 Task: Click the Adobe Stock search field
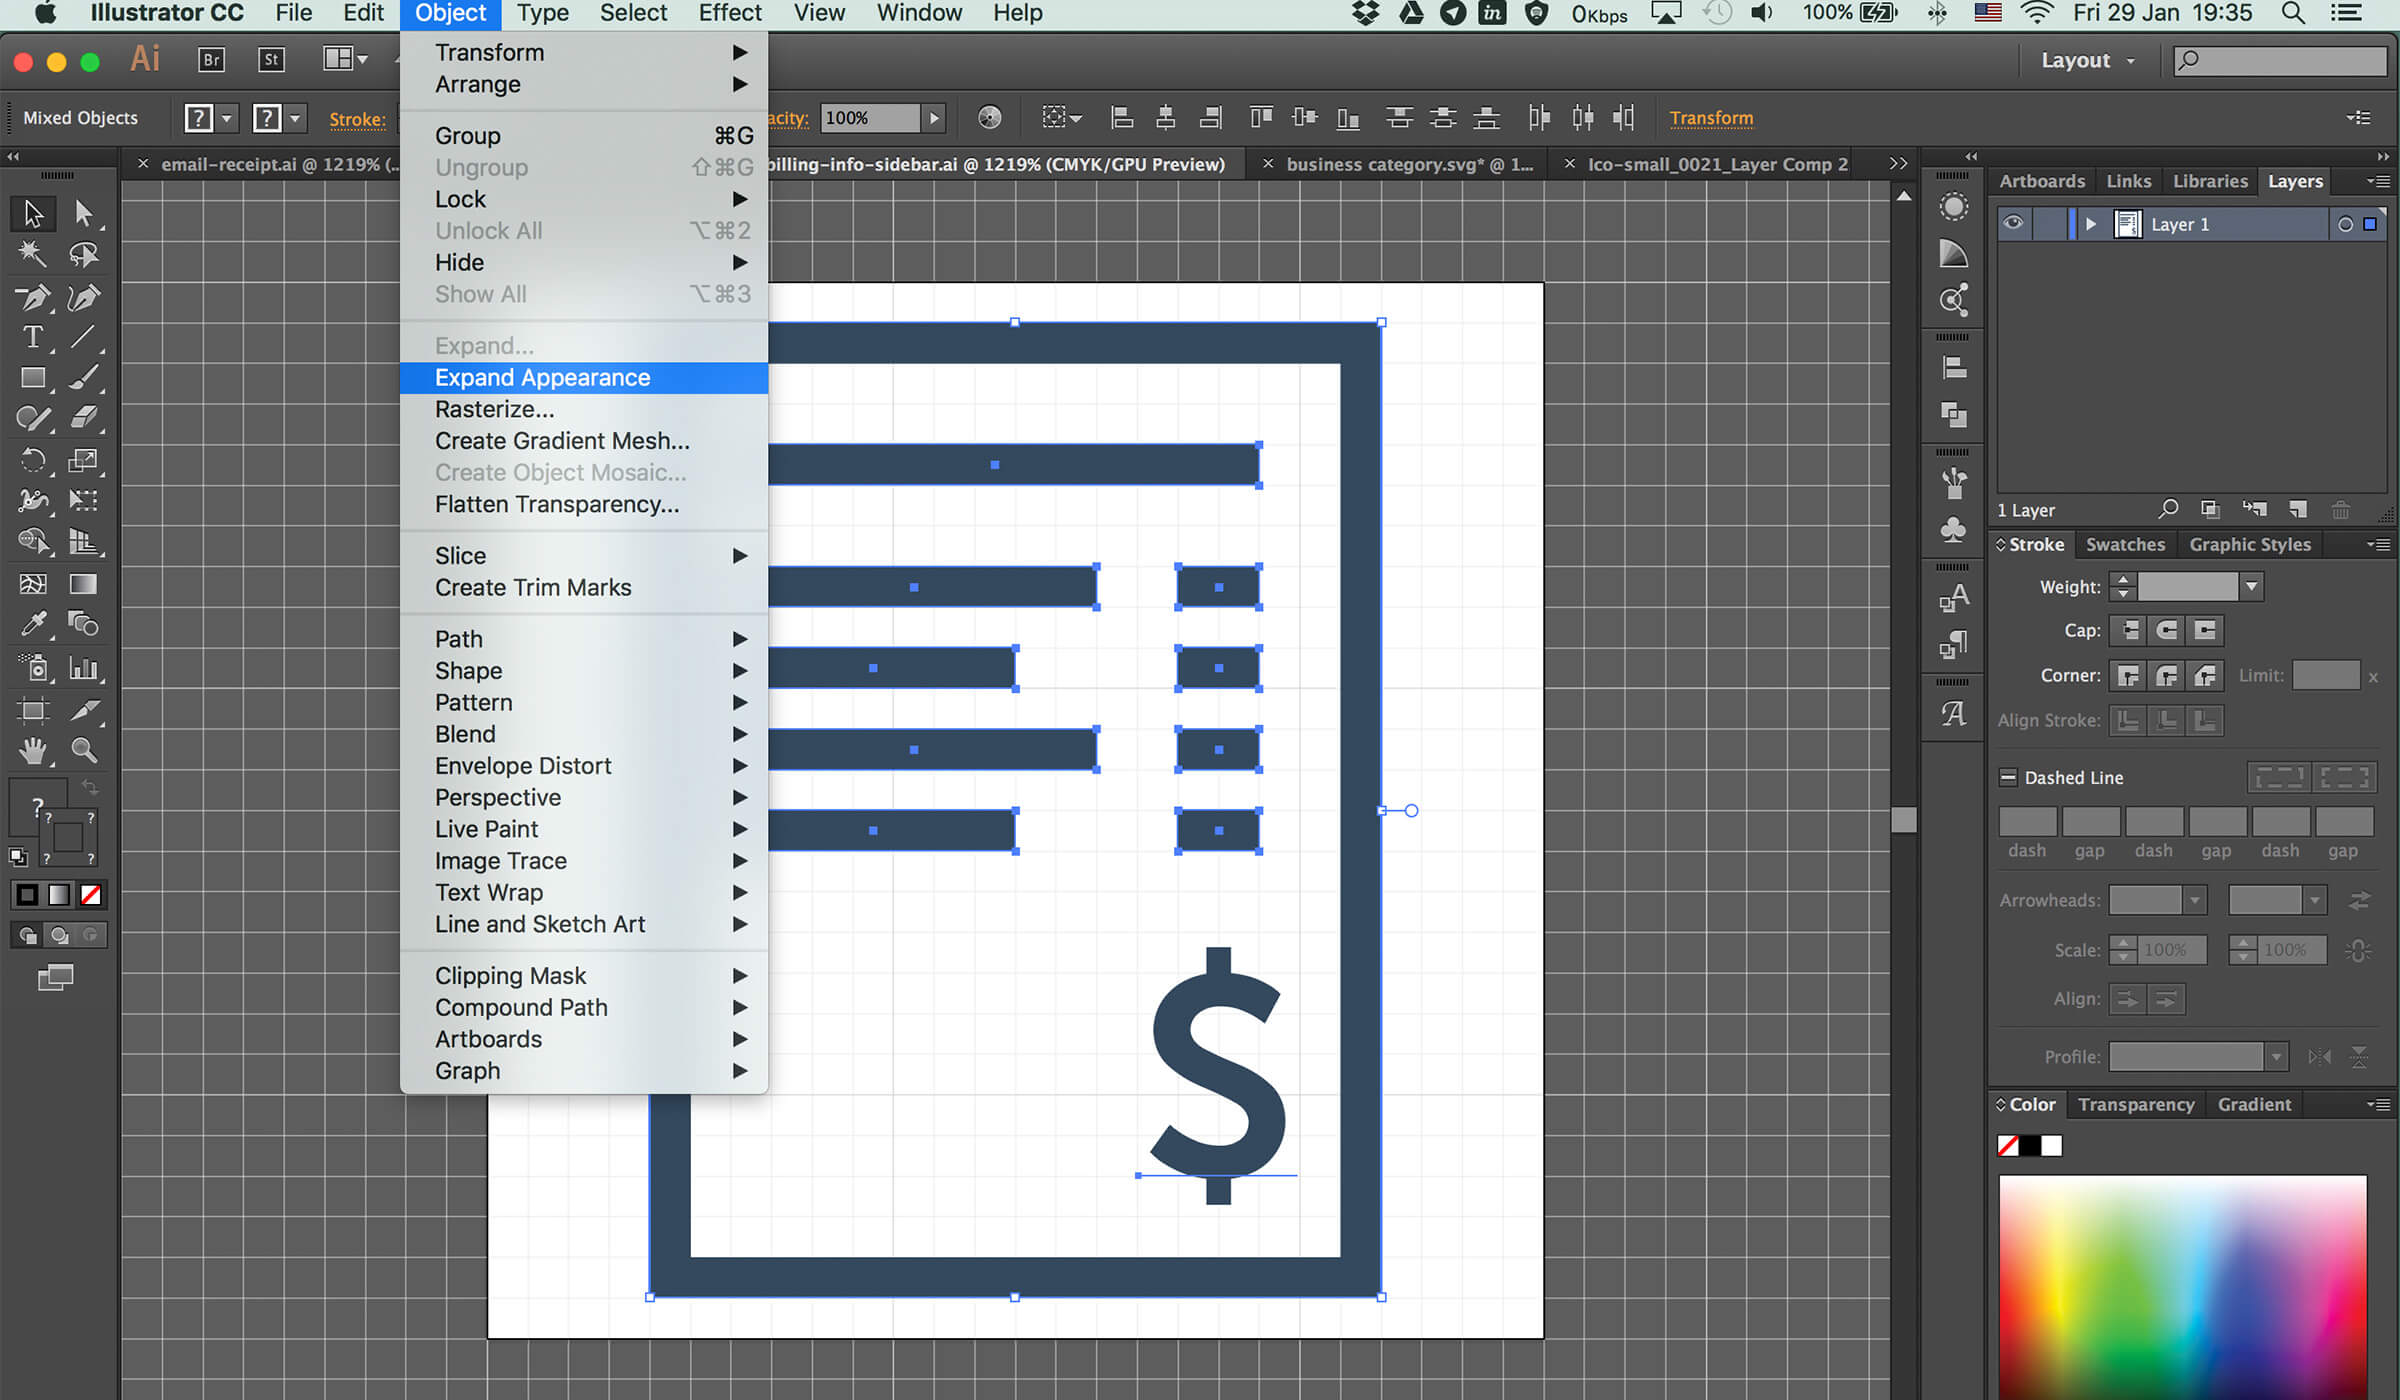coord(2280,60)
